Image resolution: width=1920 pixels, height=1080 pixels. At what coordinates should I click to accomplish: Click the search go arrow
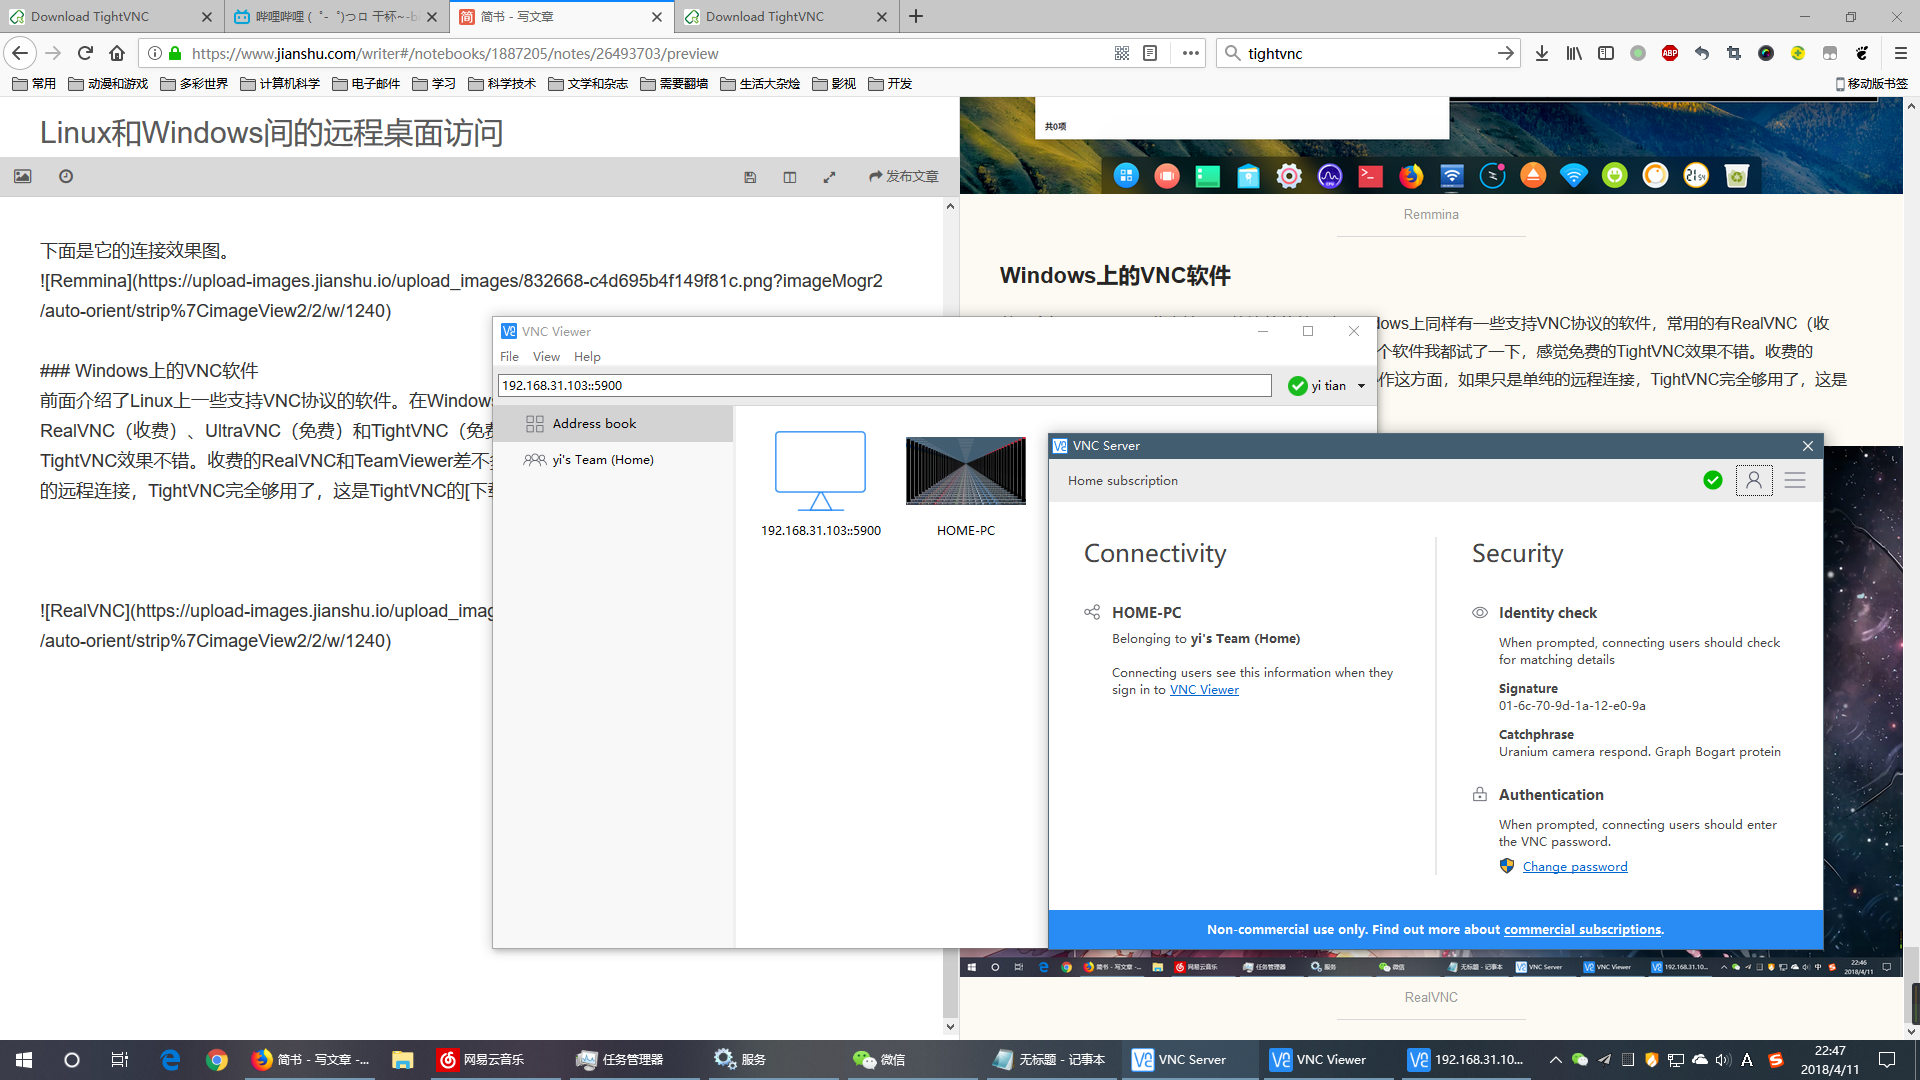point(1505,53)
